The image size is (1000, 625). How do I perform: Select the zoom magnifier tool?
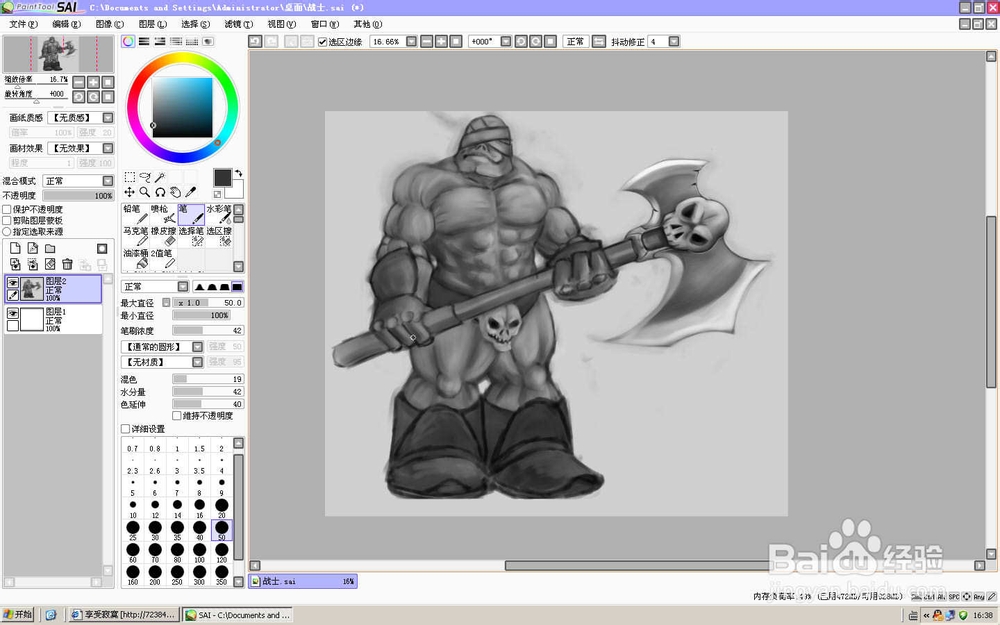coord(145,191)
